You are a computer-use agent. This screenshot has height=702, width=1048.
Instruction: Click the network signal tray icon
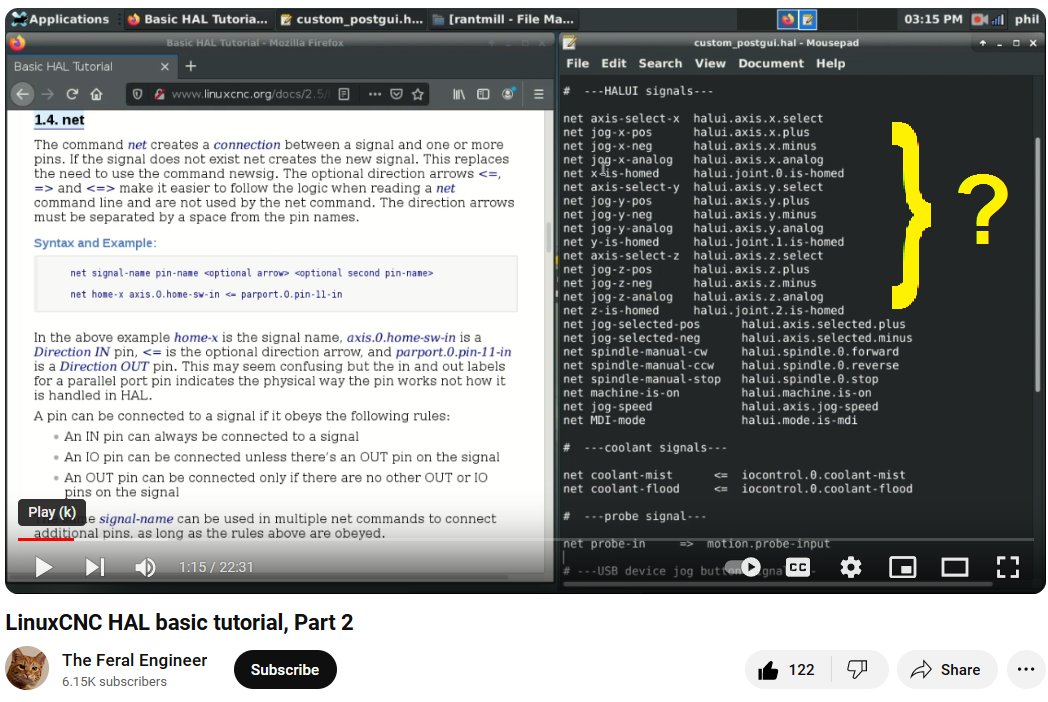coord(997,19)
